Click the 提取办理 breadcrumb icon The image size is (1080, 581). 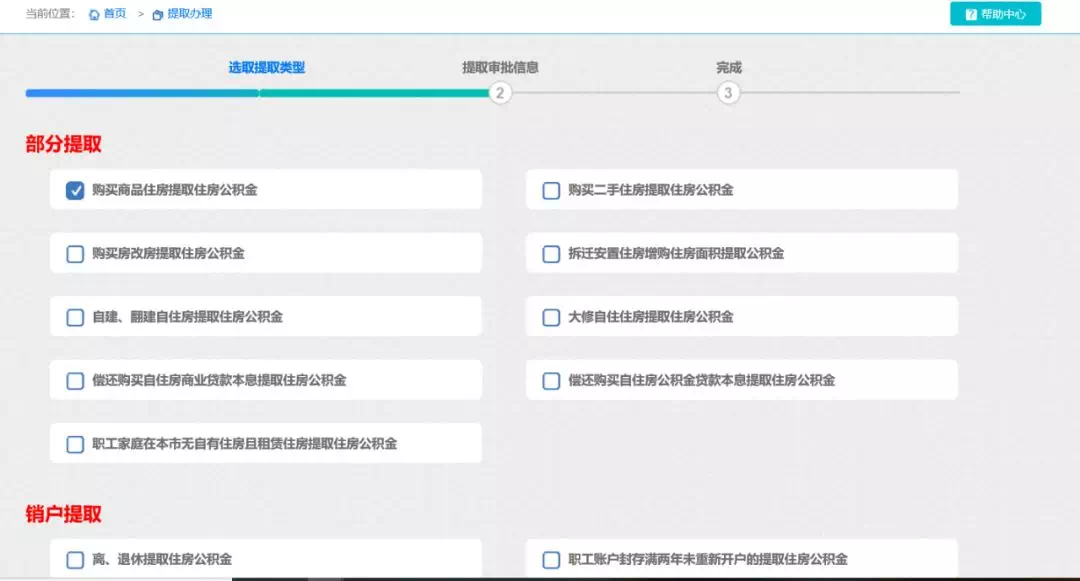point(158,14)
